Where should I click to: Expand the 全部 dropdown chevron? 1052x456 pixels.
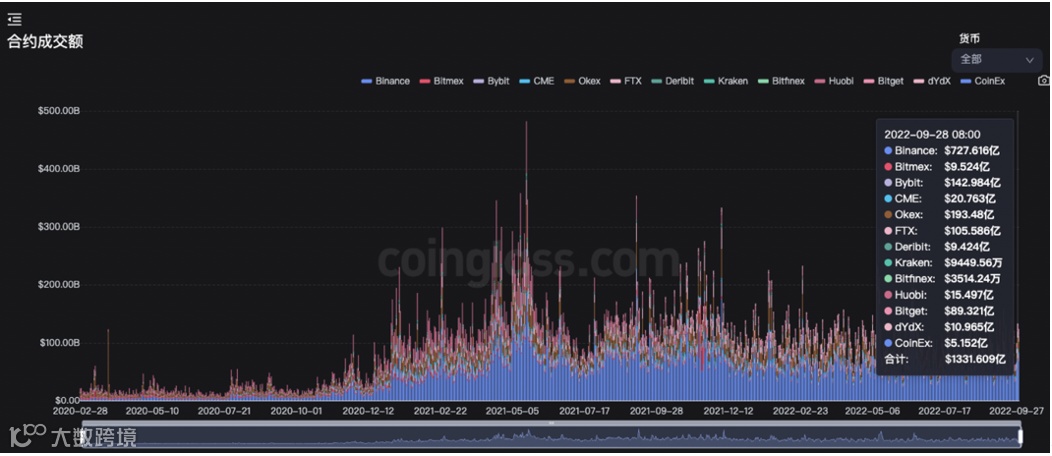(x=1029, y=60)
